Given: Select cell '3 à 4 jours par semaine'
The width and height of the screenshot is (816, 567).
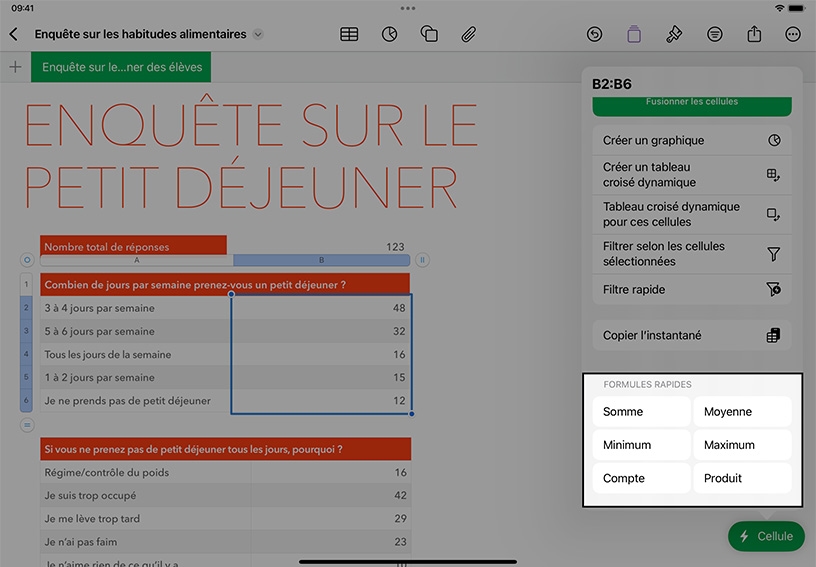Looking at the screenshot, I should (x=135, y=308).
